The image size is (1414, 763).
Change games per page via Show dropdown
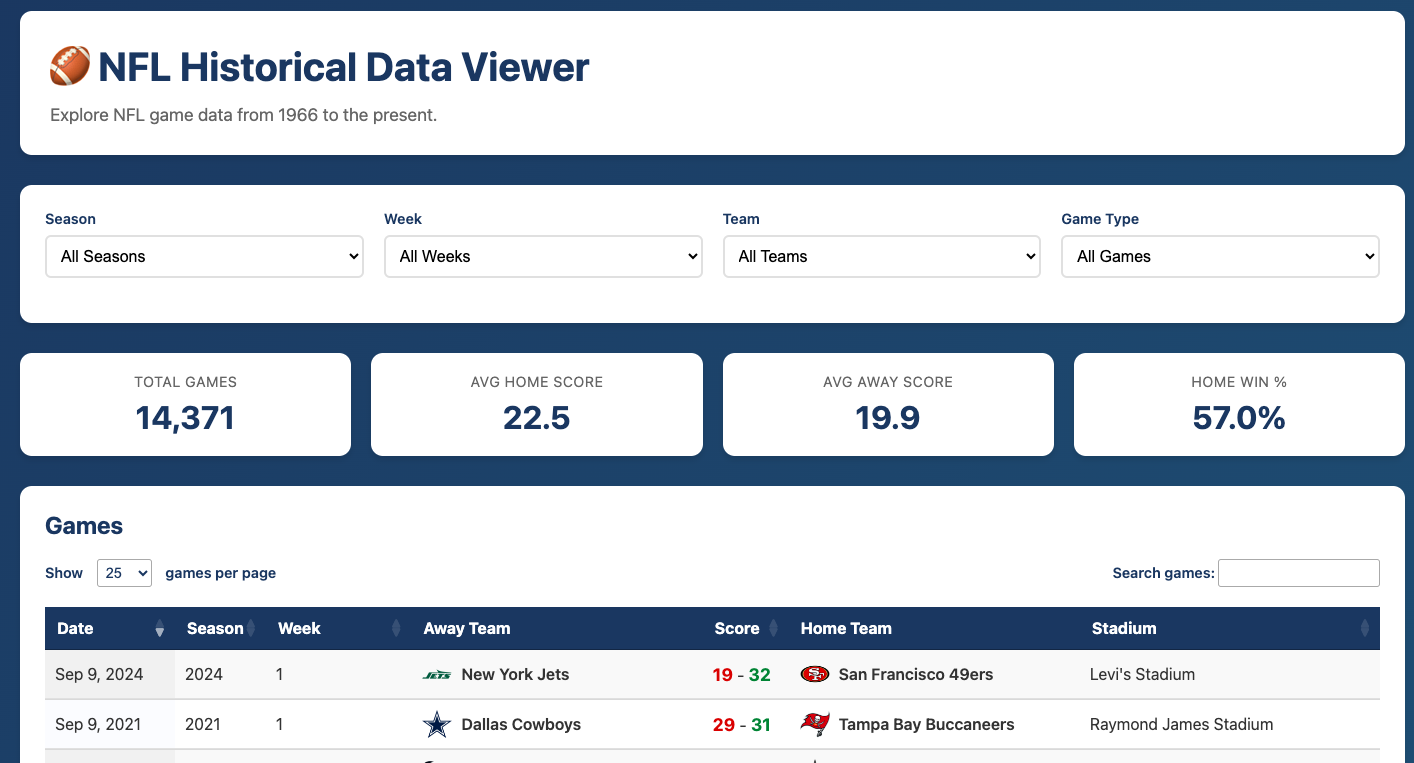[x=124, y=573]
